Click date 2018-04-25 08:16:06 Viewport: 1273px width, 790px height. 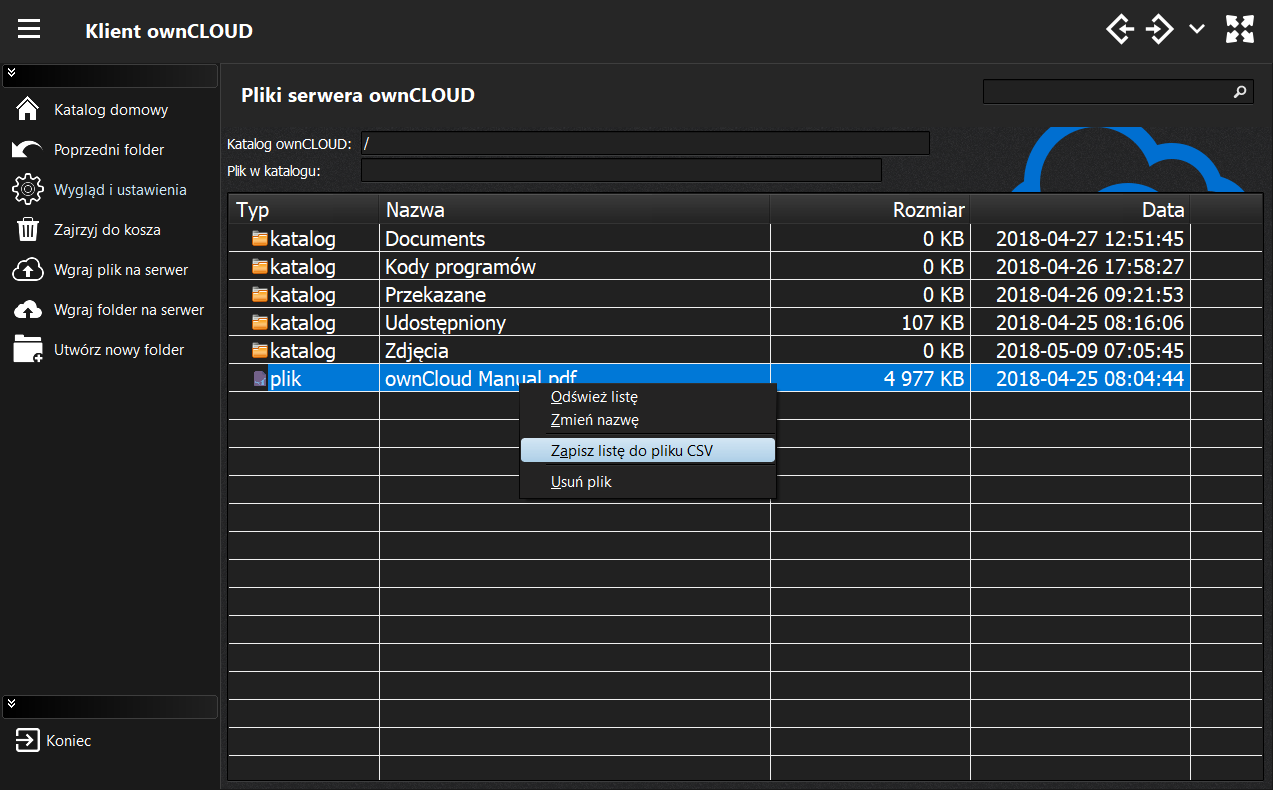click(1080, 322)
